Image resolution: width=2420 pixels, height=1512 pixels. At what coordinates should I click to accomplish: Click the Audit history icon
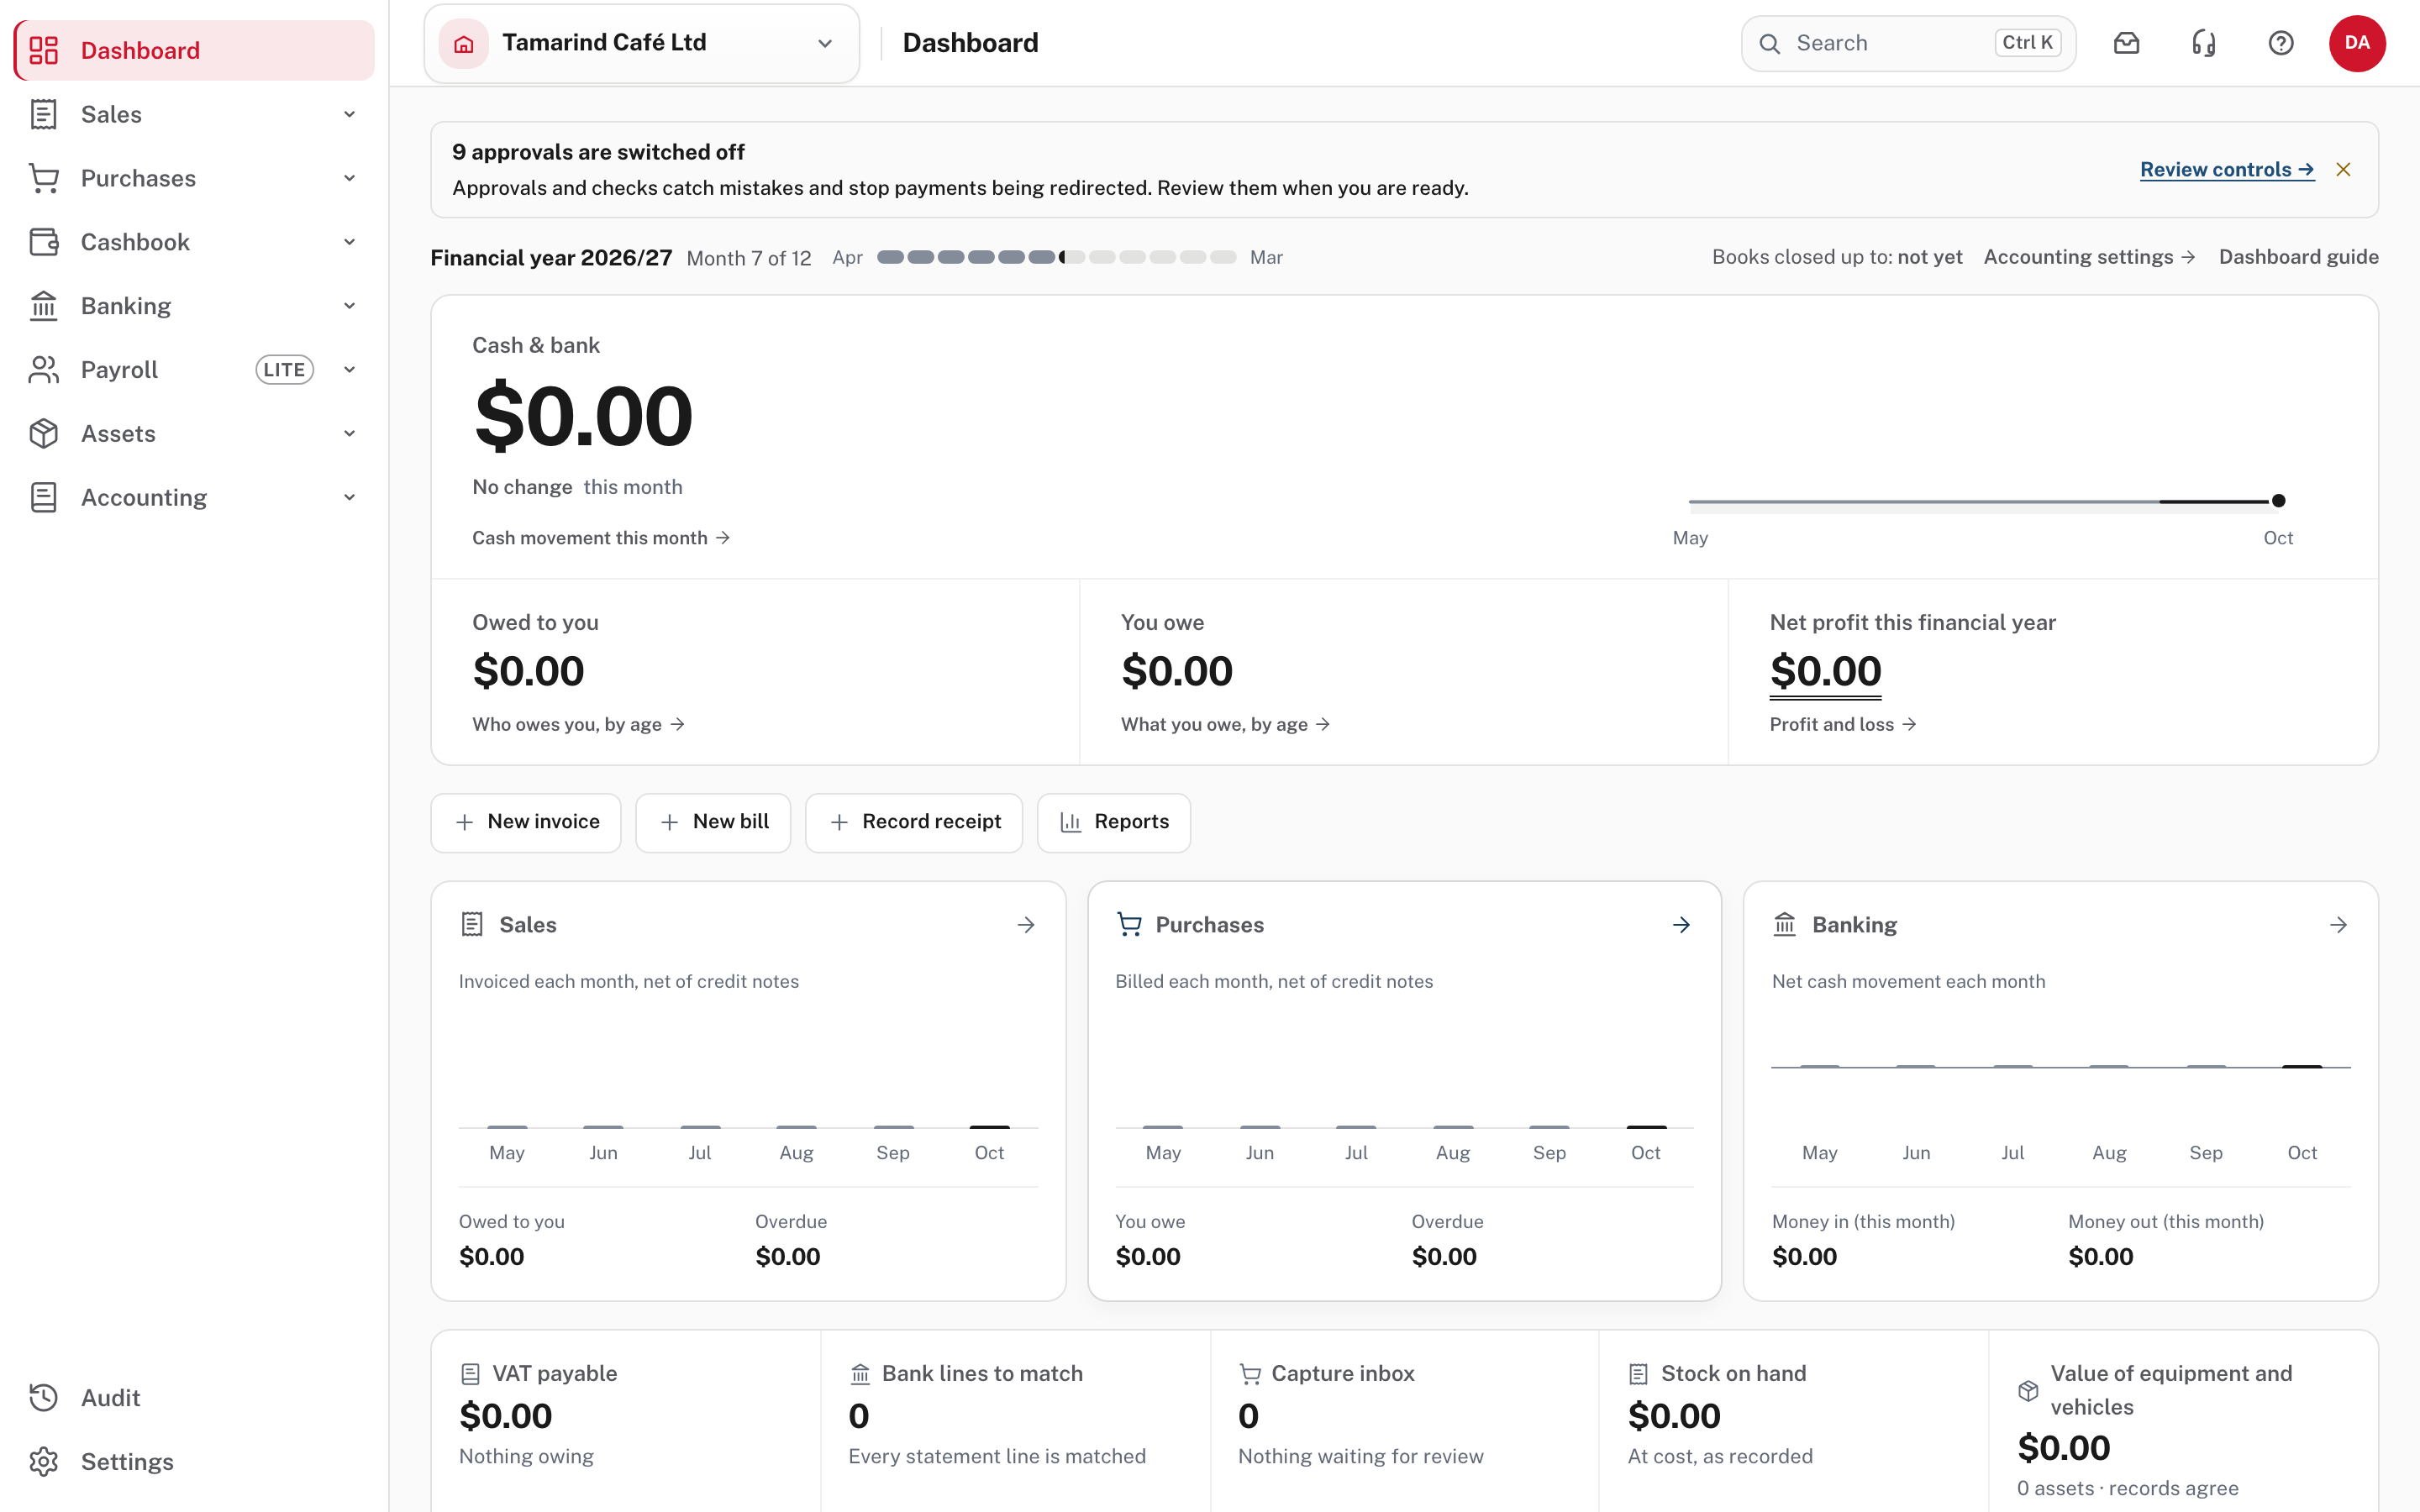[x=43, y=1397]
